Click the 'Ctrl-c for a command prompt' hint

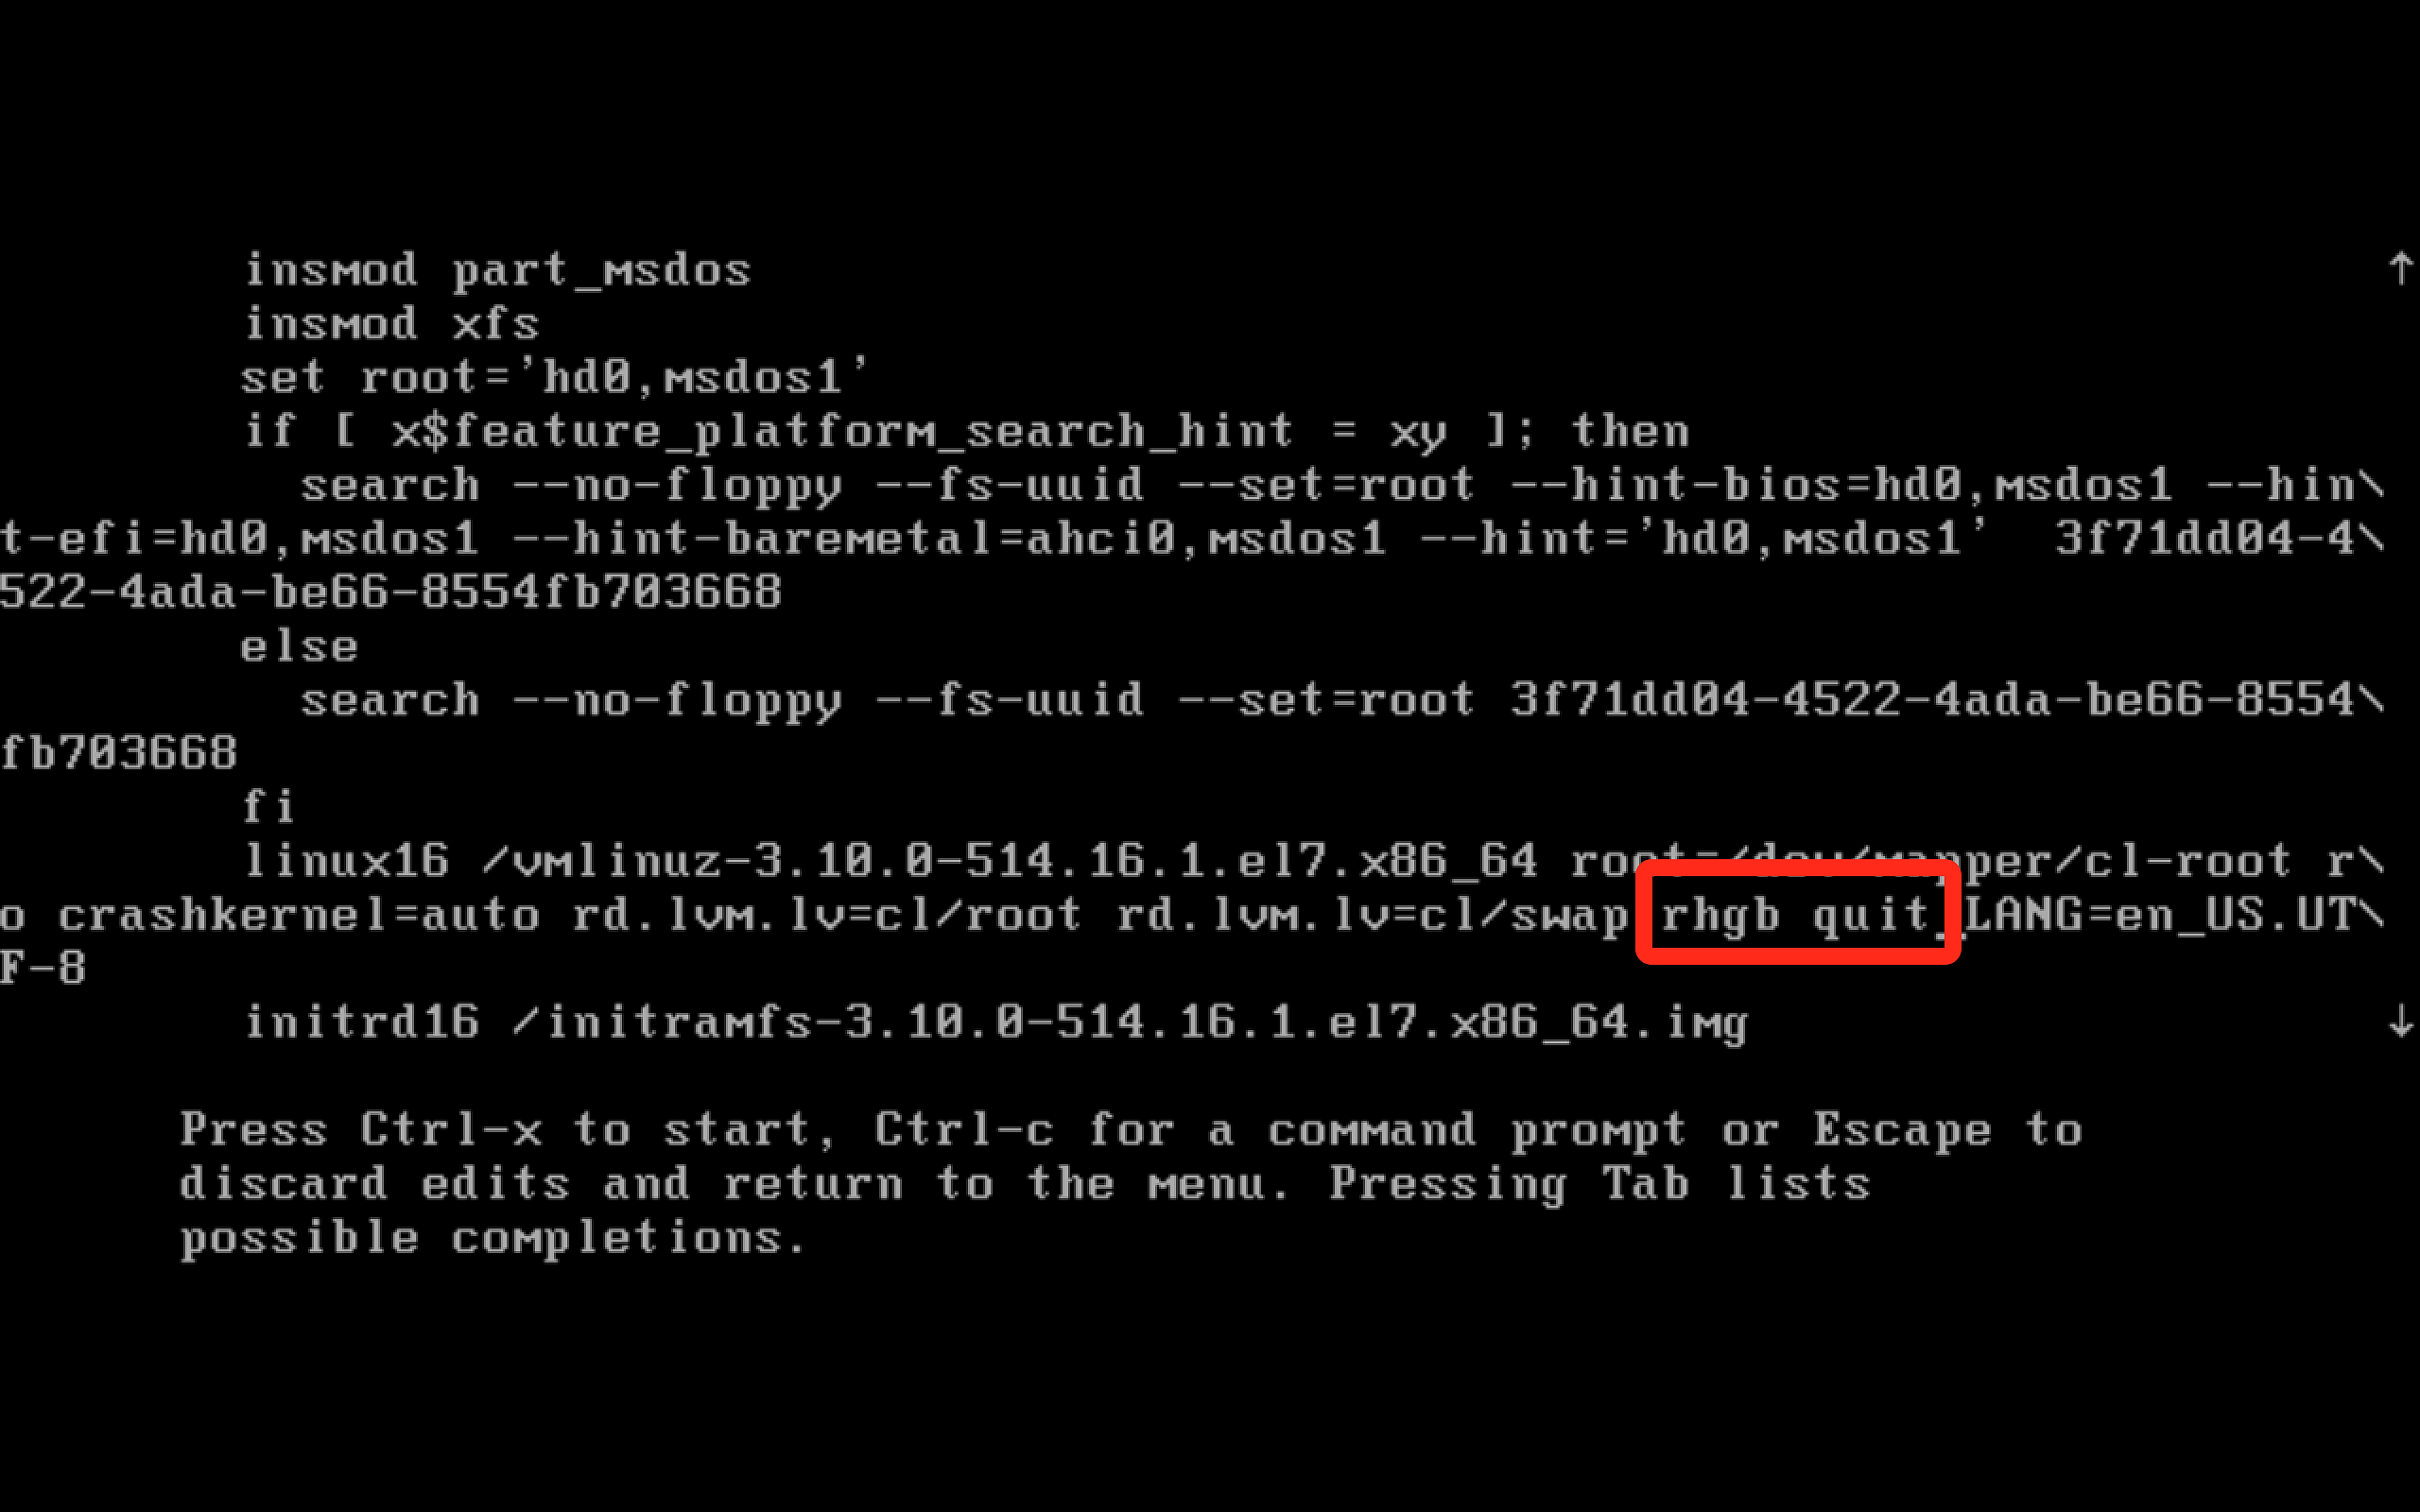point(1280,1131)
